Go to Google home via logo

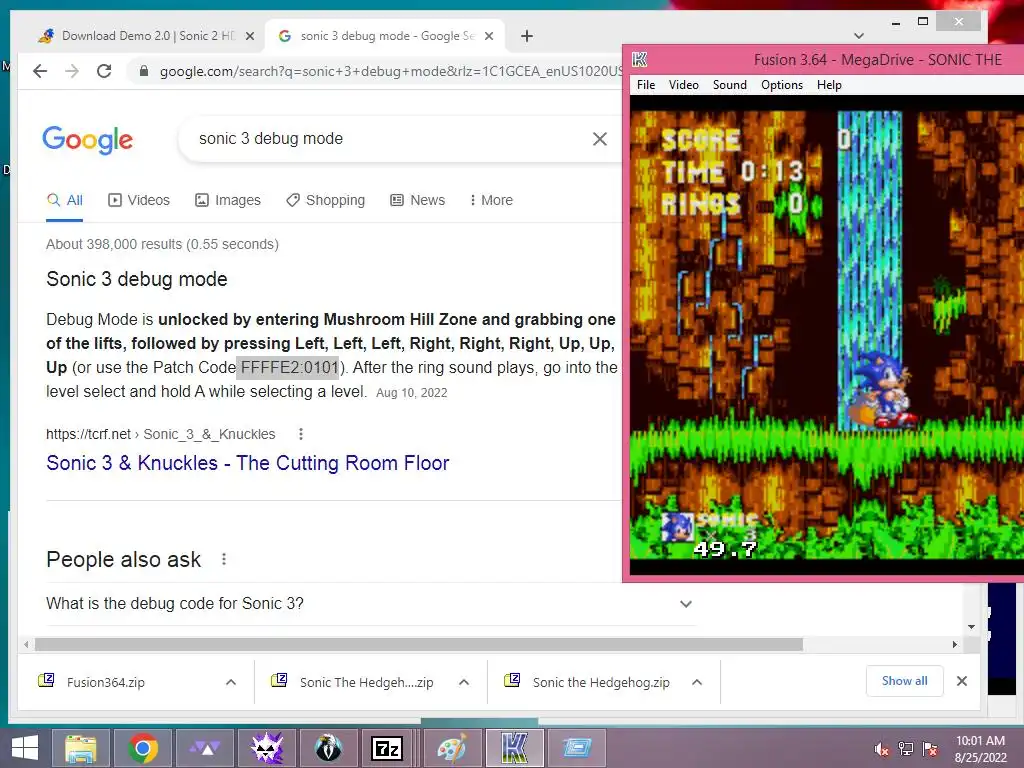point(88,139)
